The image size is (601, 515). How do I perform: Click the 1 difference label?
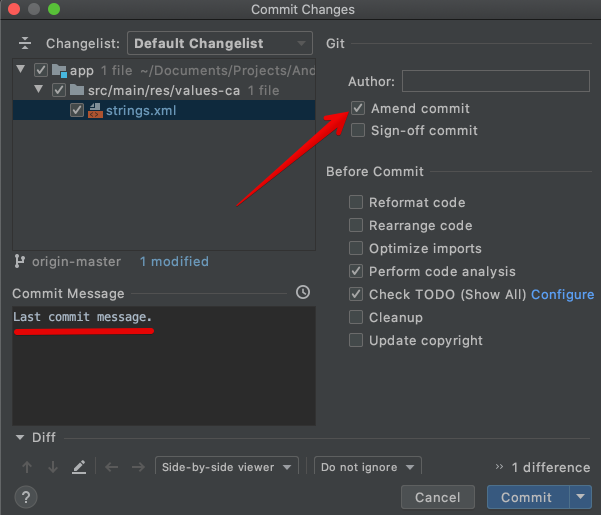tap(551, 467)
